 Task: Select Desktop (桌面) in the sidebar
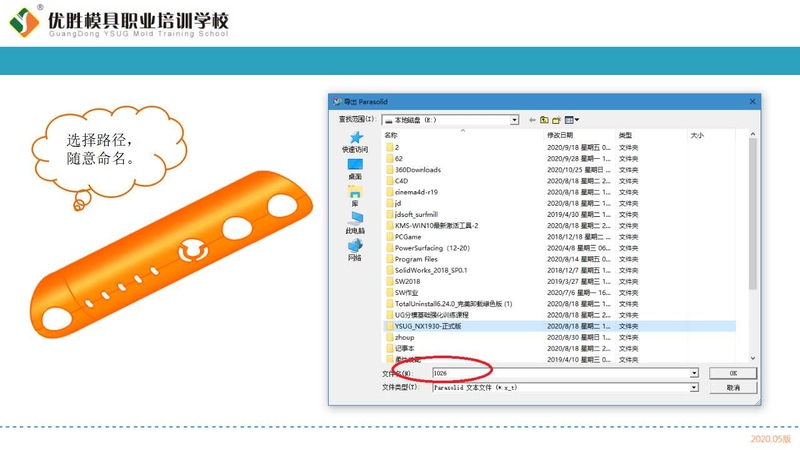355,169
